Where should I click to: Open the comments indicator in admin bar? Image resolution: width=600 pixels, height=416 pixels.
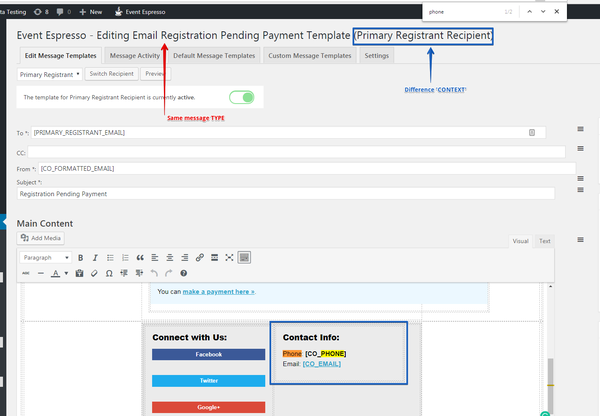[64, 12]
